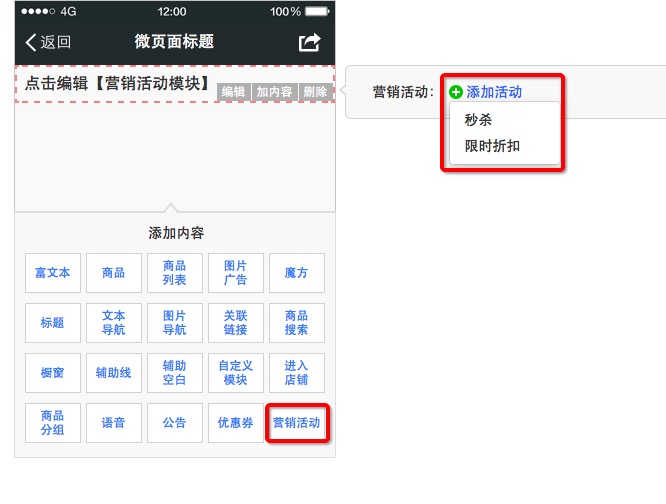Click the green plus icon next to 添加活动

[456, 92]
